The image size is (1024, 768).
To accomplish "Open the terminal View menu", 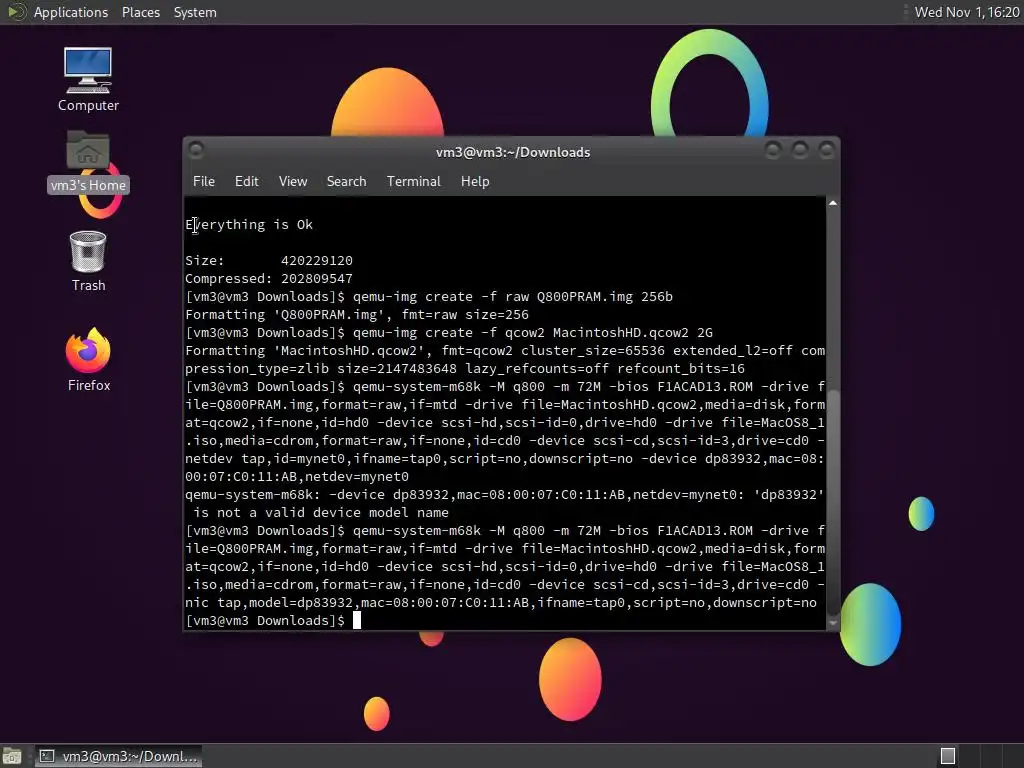I will pyautogui.click(x=293, y=182).
